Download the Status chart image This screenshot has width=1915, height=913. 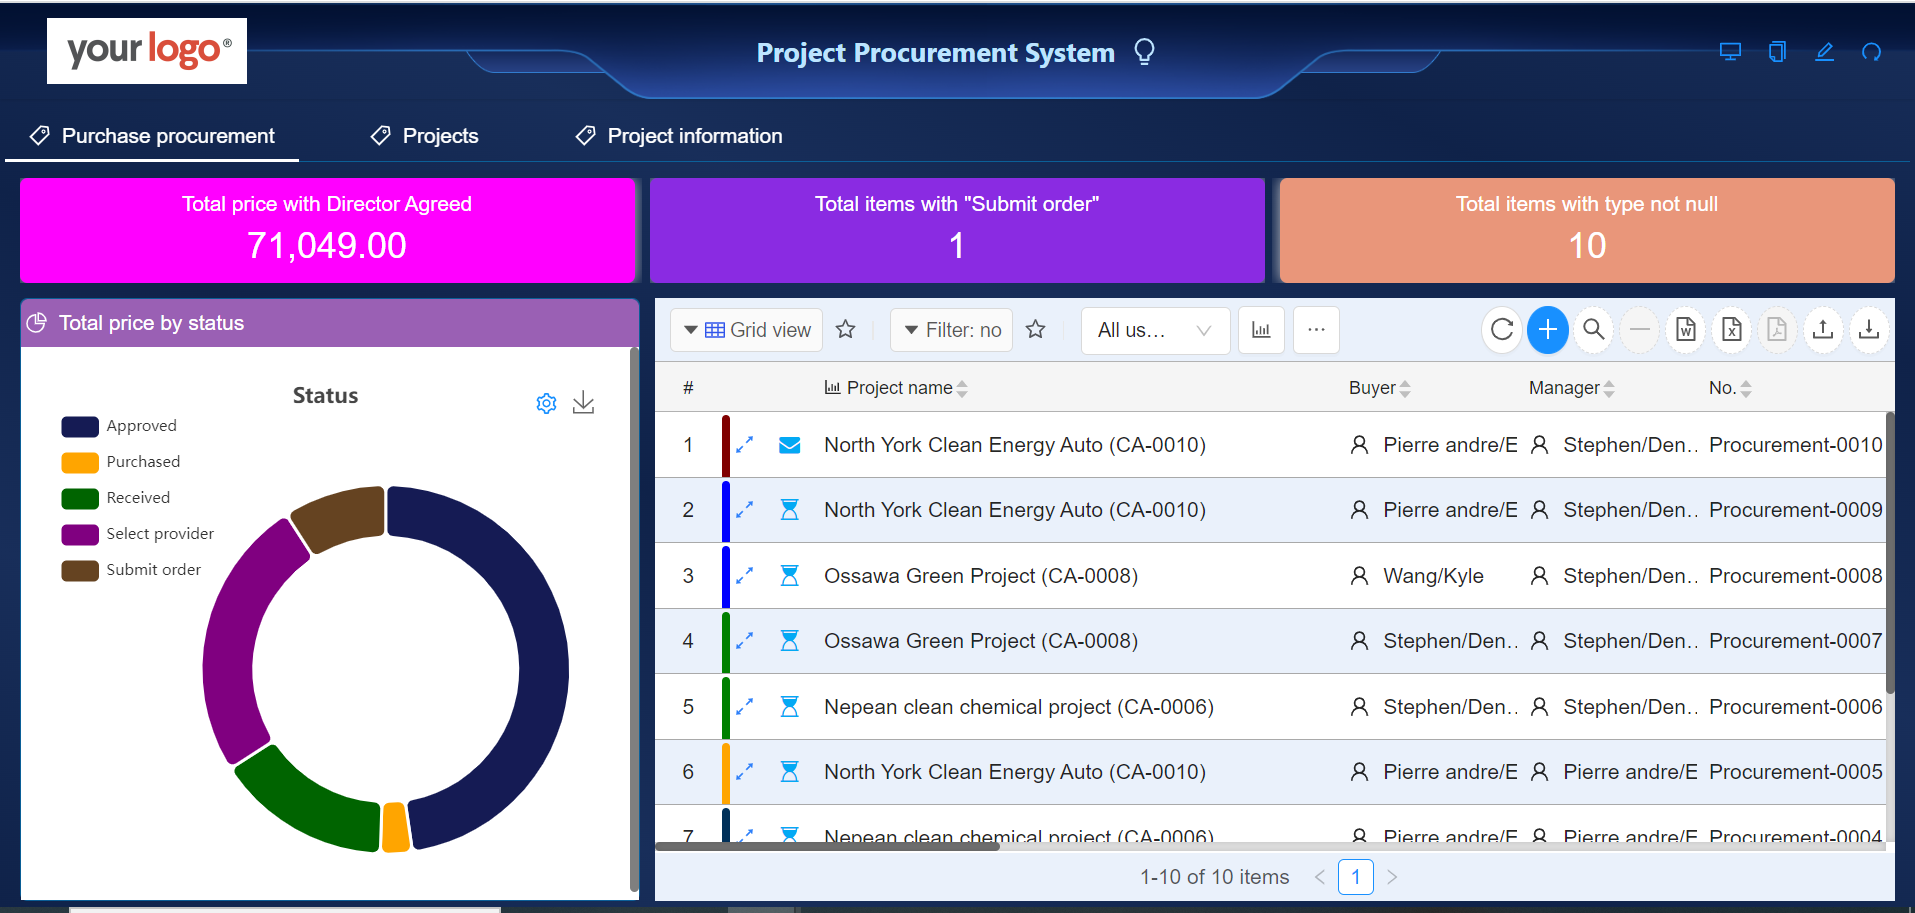pyautogui.click(x=584, y=403)
